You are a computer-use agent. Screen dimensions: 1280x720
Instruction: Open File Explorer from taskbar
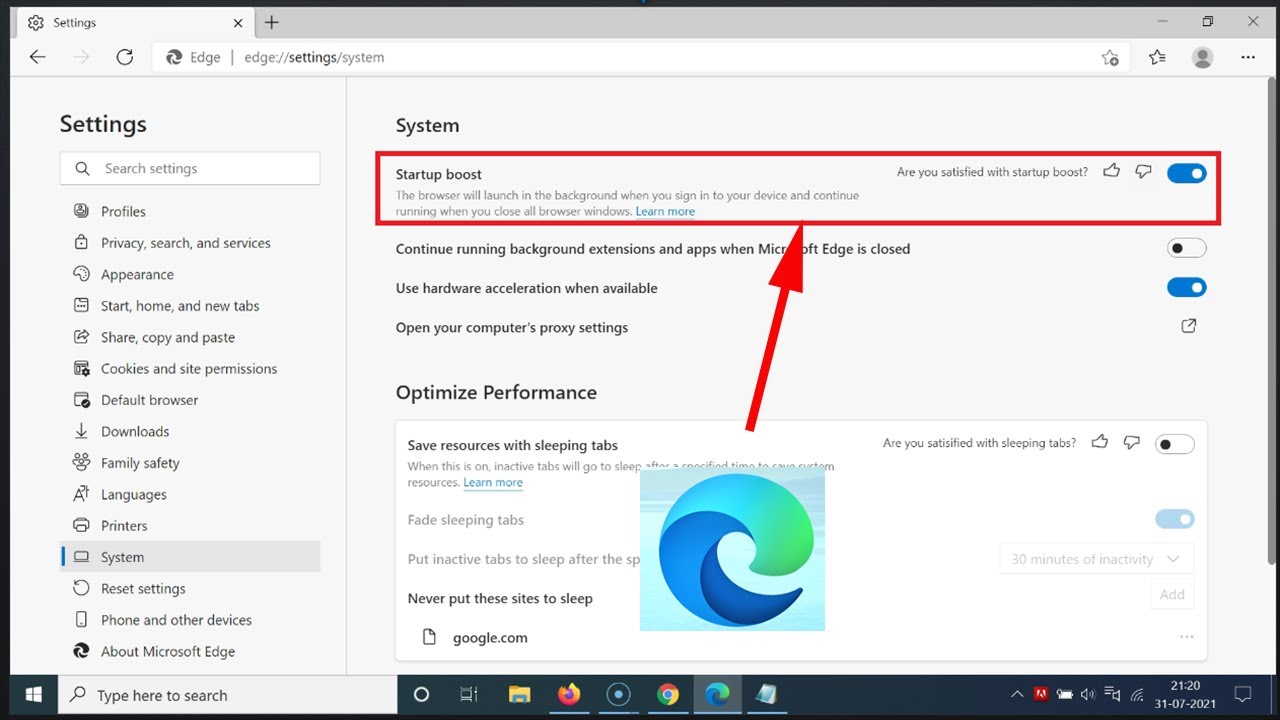coord(519,694)
